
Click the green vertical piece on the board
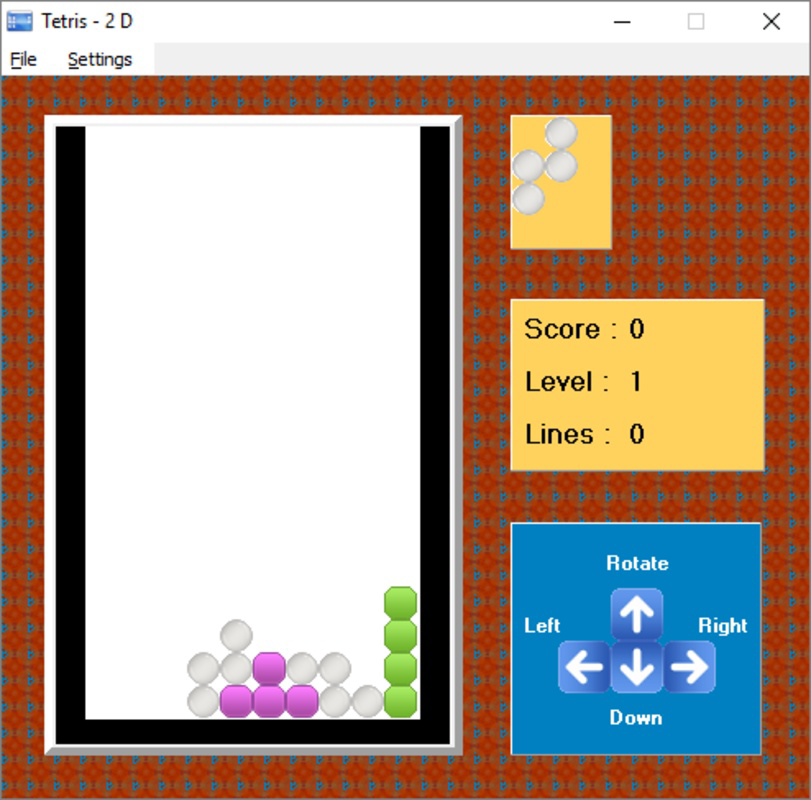[400, 652]
